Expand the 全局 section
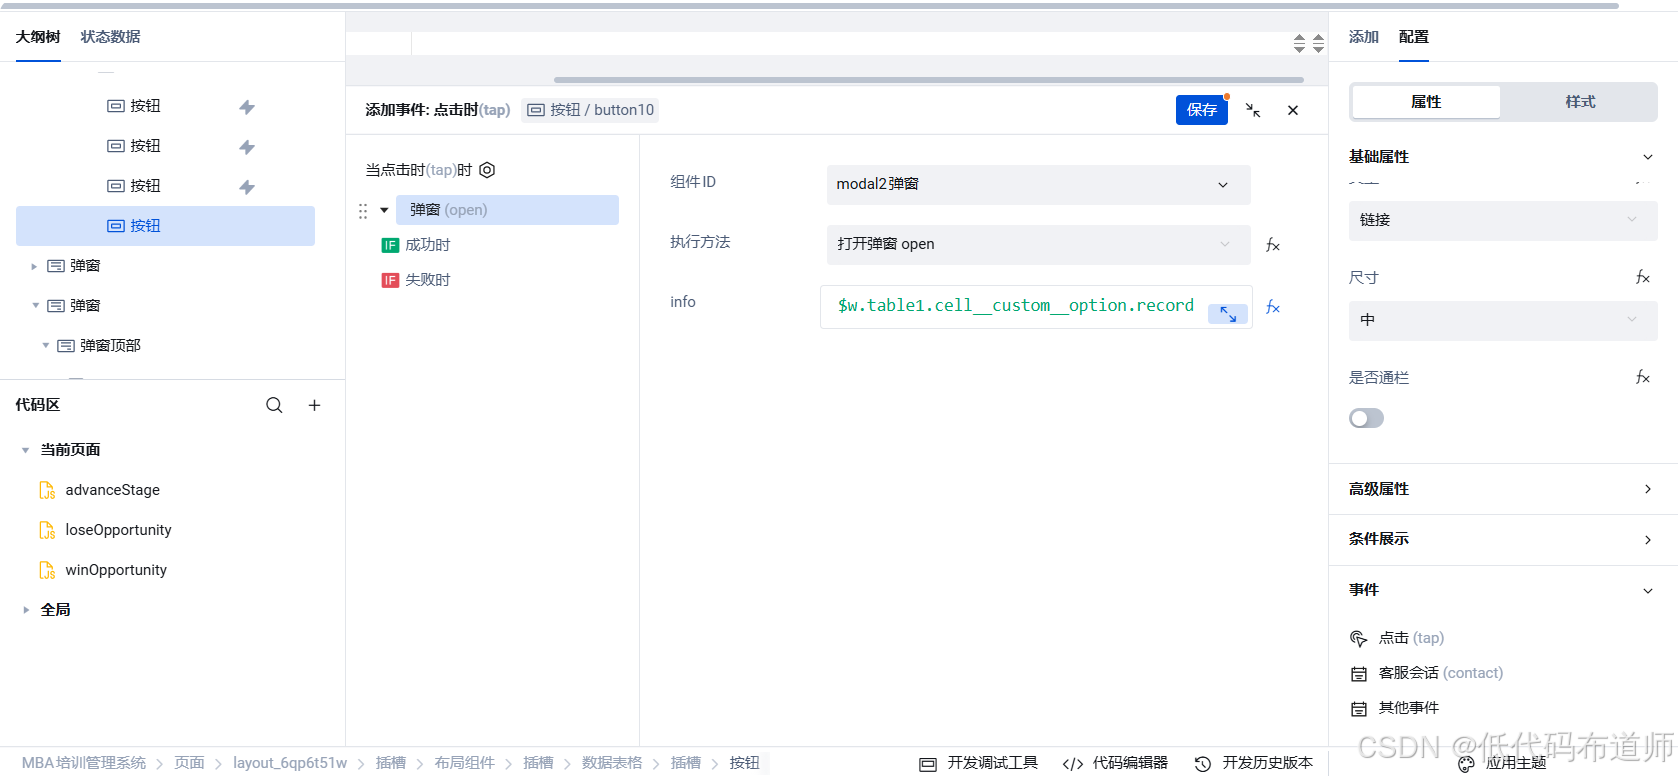 (x=25, y=610)
